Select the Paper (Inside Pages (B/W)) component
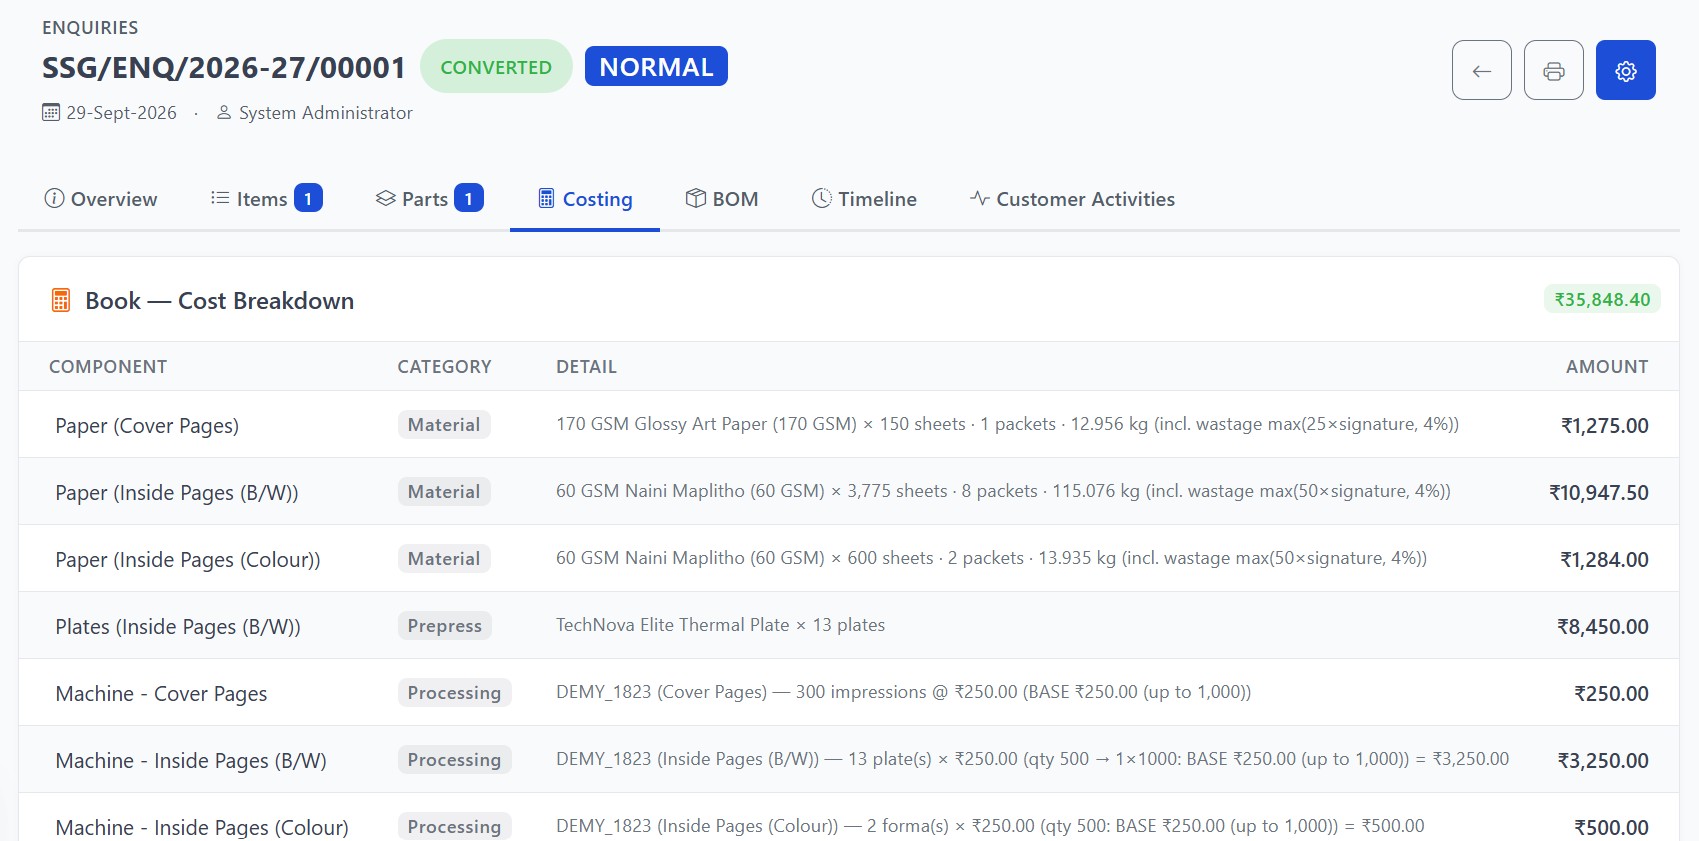Screen dimensions: 1699x841 (x=177, y=492)
